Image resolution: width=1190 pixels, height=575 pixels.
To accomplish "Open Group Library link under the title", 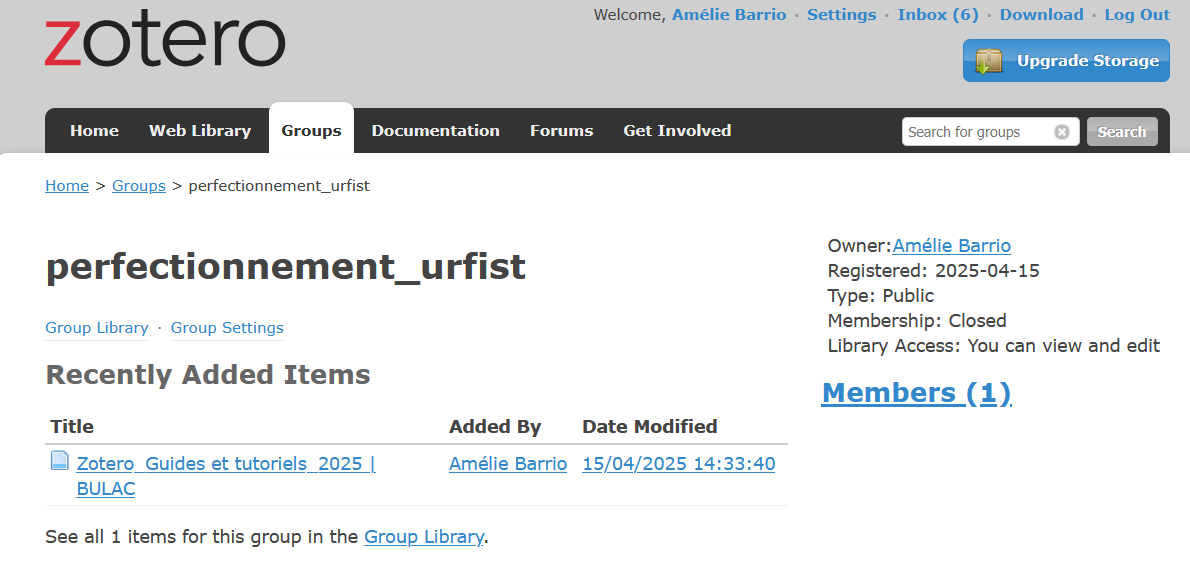I will [96, 328].
